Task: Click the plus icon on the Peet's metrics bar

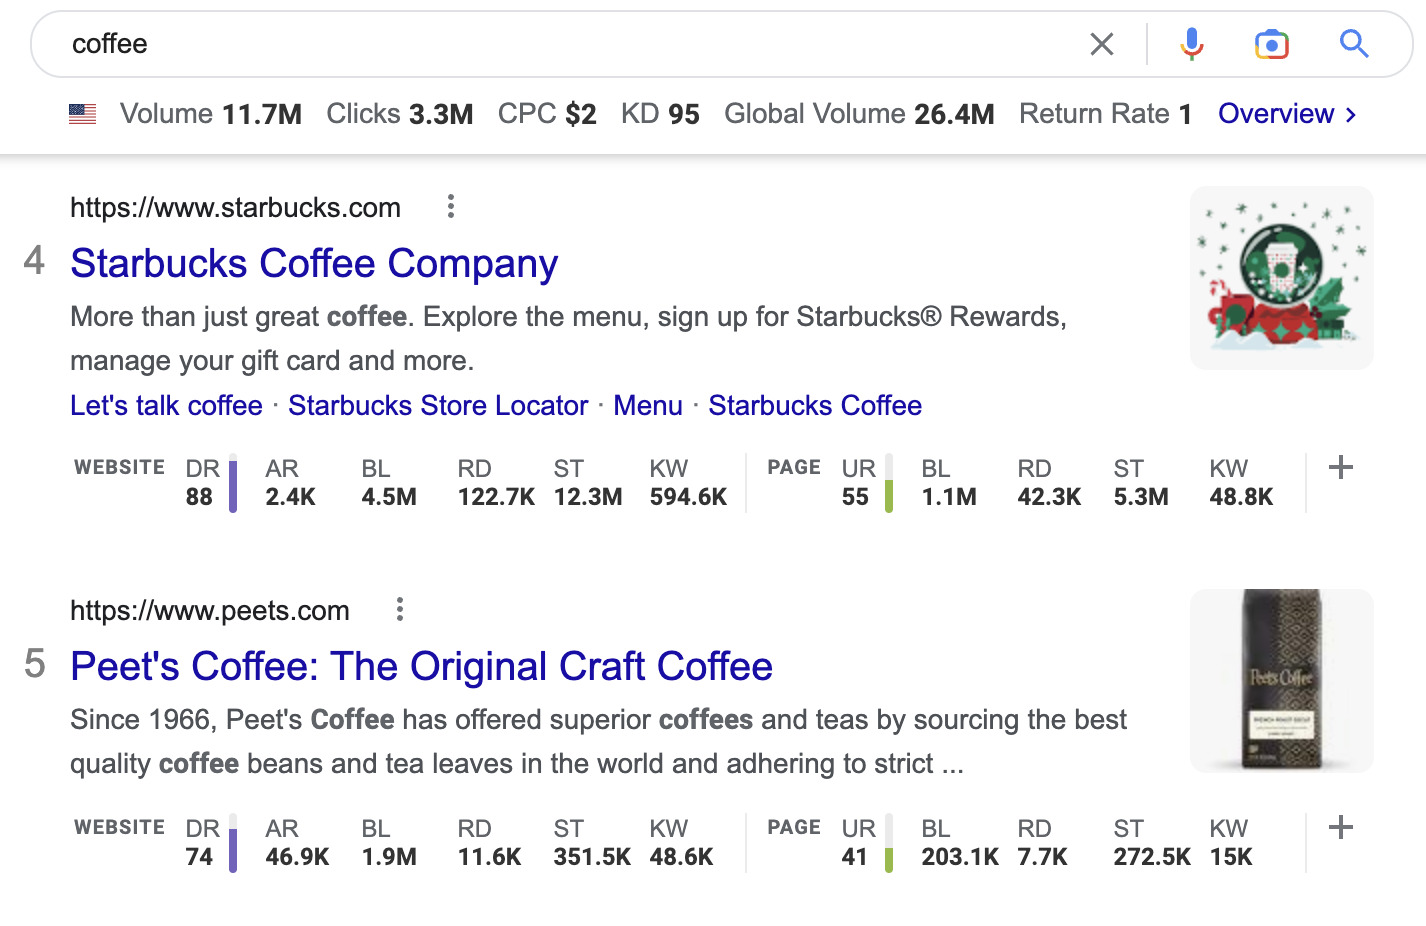Action: [x=1341, y=827]
